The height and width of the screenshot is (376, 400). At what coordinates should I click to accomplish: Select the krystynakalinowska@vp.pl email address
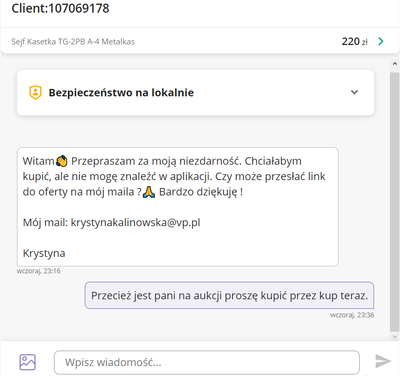(x=135, y=222)
